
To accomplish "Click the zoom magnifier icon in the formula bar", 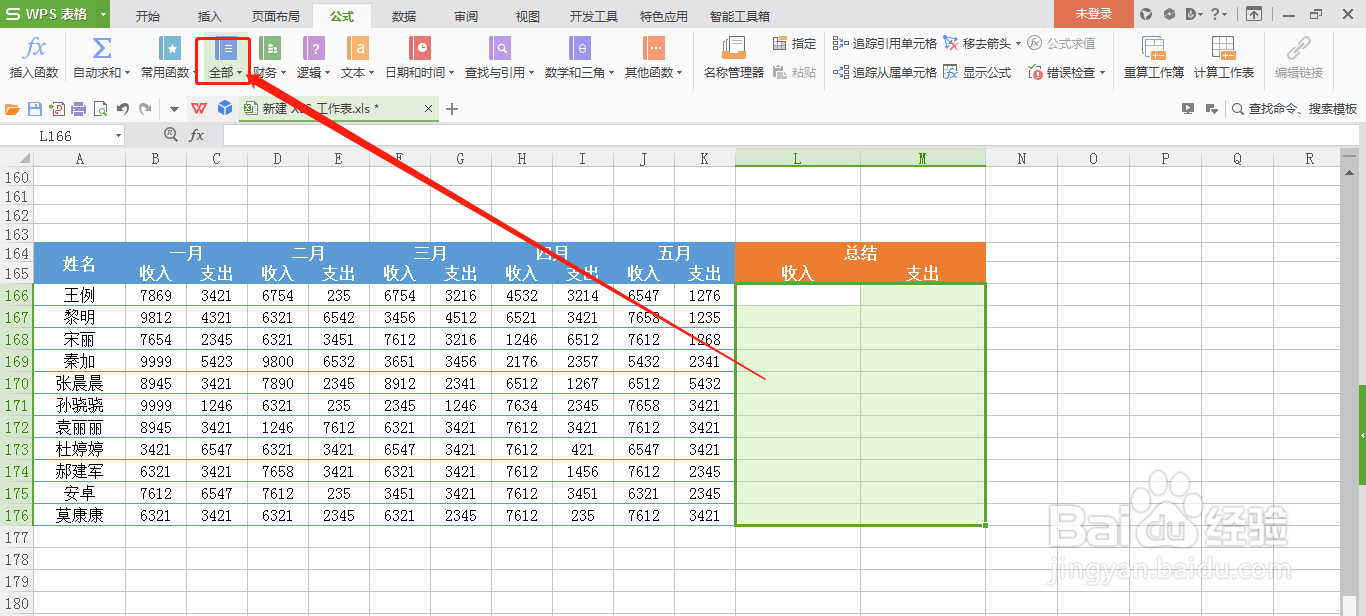I will [170, 135].
